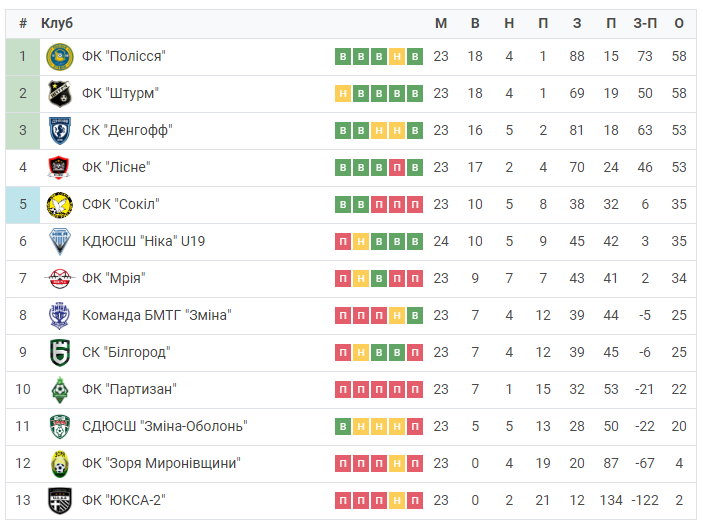Click the КДЮСШ "Ніка" U19 crest
This screenshot has height=525, width=703.
click(x=59, y=242)
